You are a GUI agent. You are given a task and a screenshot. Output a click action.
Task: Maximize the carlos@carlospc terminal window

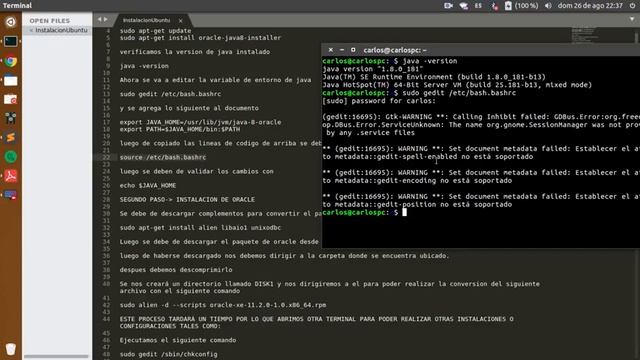353,50
